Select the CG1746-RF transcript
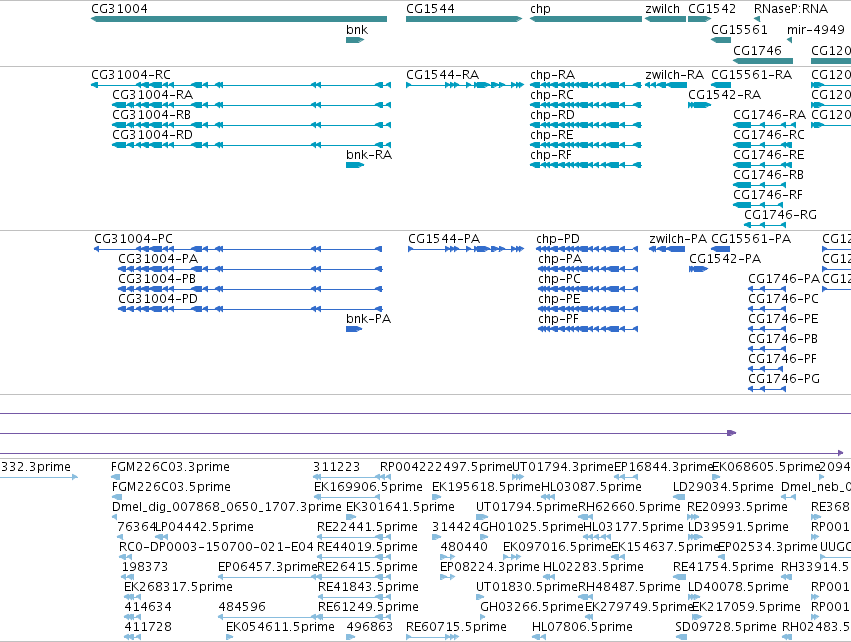 [758, 205]
